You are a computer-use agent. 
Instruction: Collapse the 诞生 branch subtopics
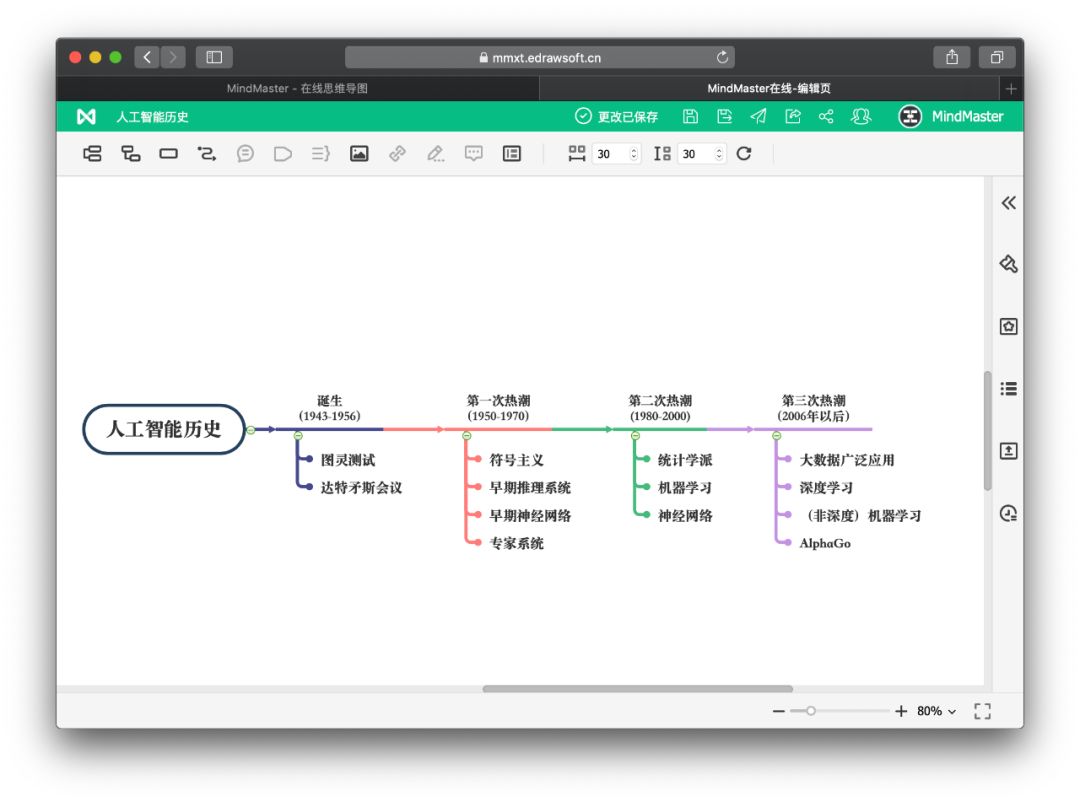[x=298, y=435]
